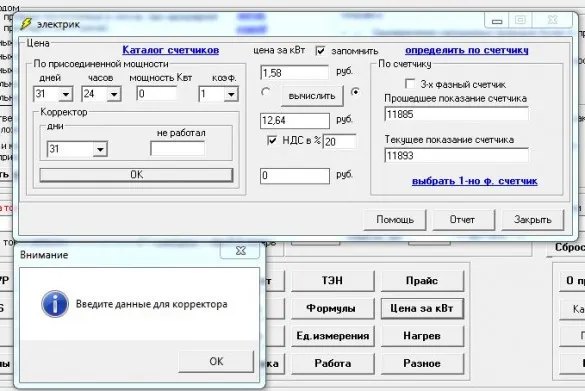
Task: Click Ед.измерения button in background window
Action: click(332, 336)
